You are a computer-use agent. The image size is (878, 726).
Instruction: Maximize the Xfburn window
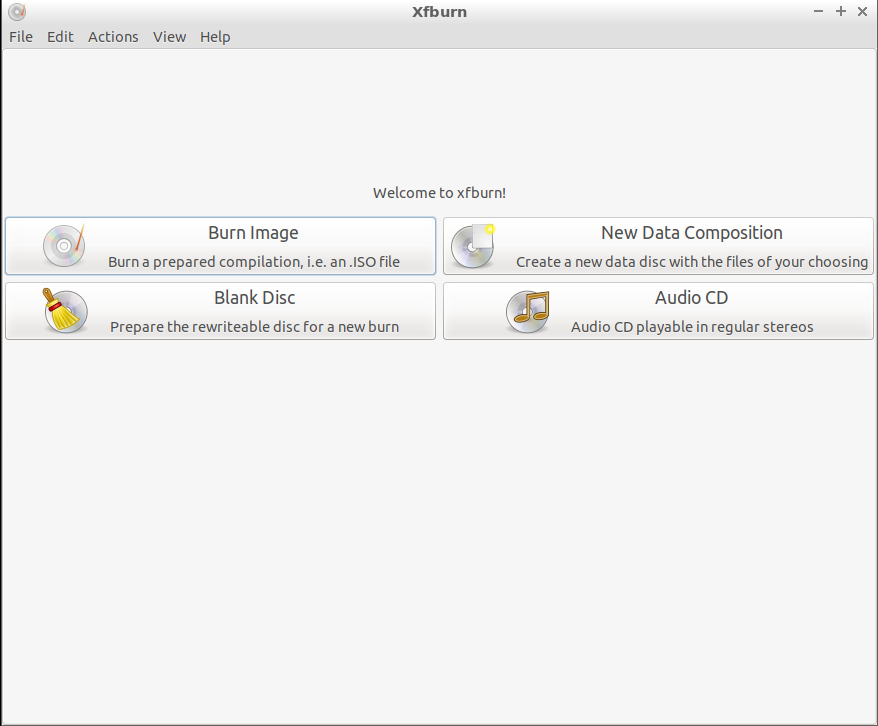pos(841,12)
